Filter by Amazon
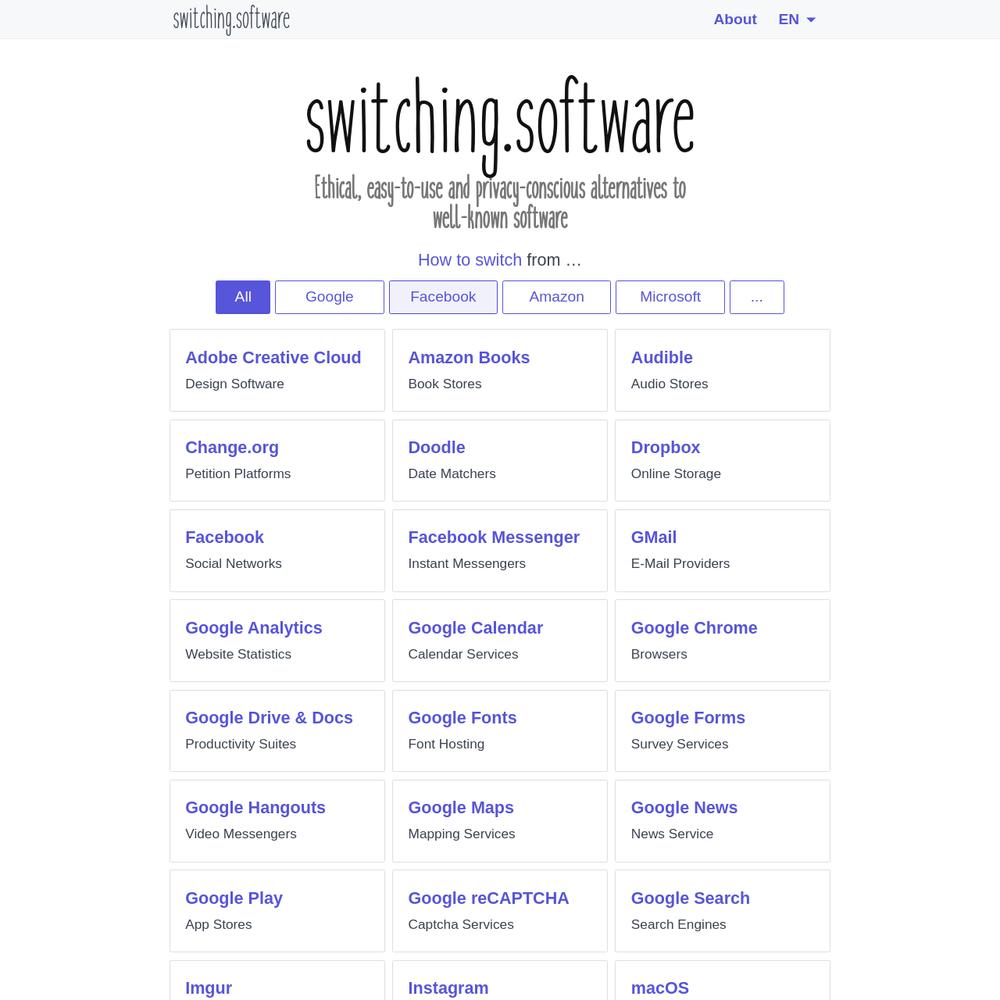Viewport: 1000px width, 1000px height. [556, 297]
